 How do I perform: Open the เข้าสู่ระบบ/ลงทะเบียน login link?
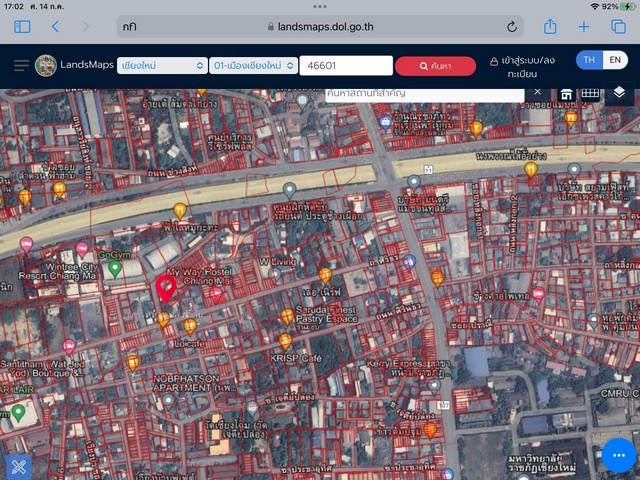(x=522, y=67)
